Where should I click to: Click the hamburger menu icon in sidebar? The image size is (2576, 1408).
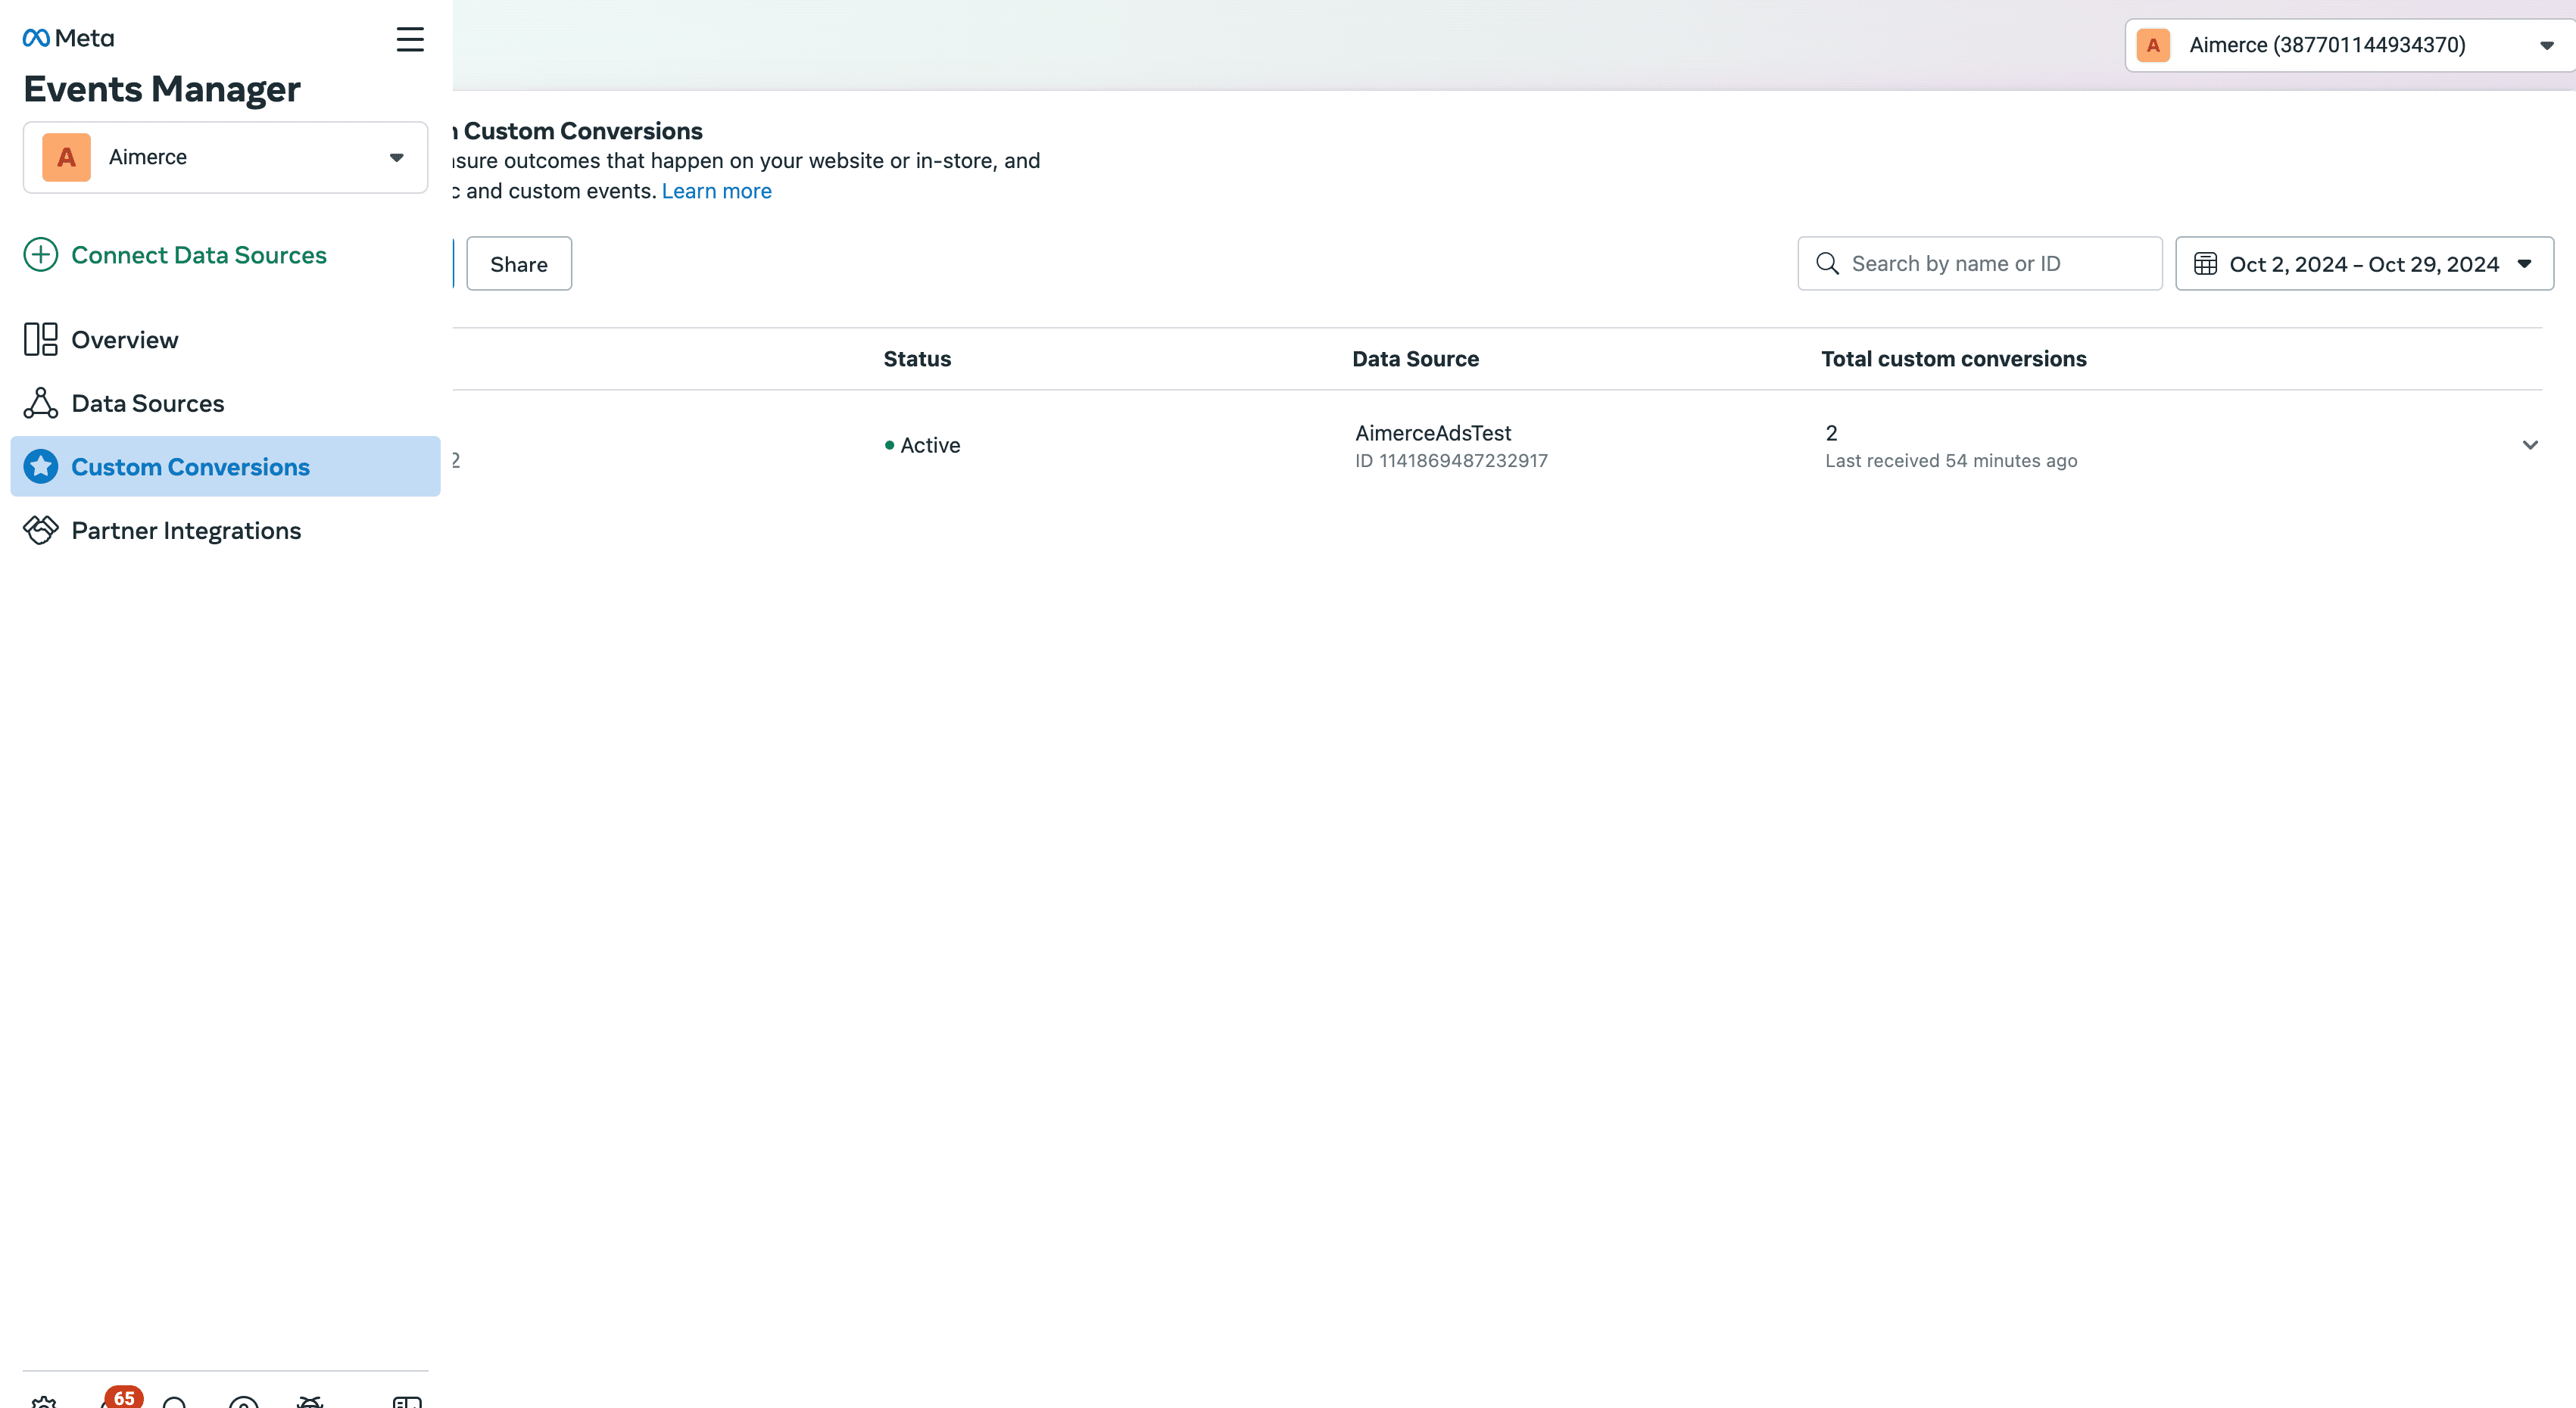click(409, 39)
